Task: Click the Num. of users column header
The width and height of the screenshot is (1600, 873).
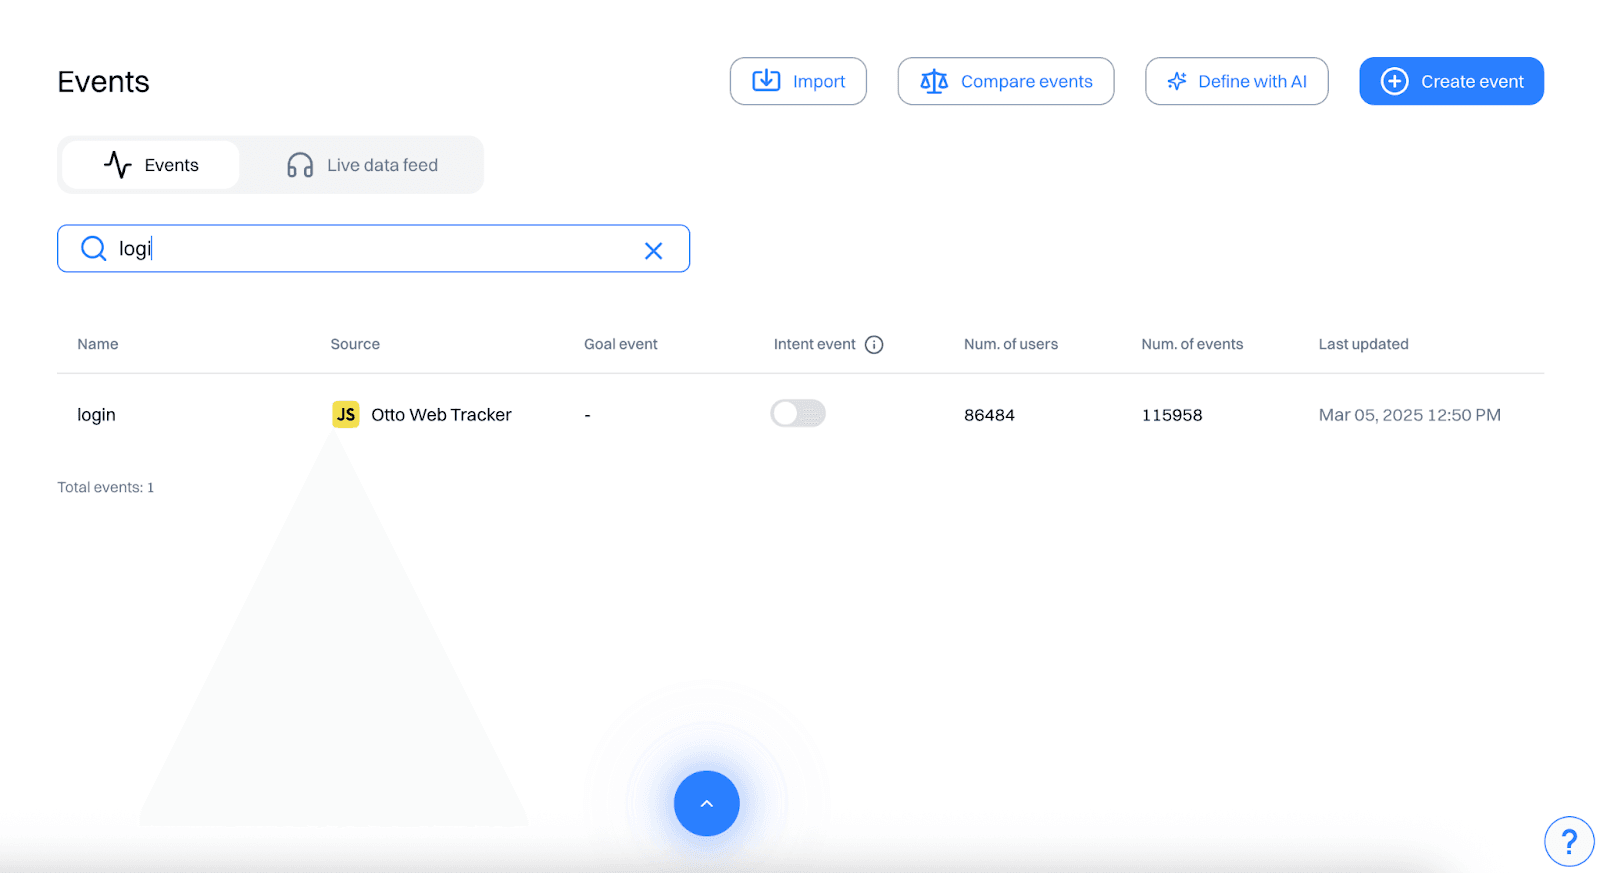Action: coord(1010,344)
